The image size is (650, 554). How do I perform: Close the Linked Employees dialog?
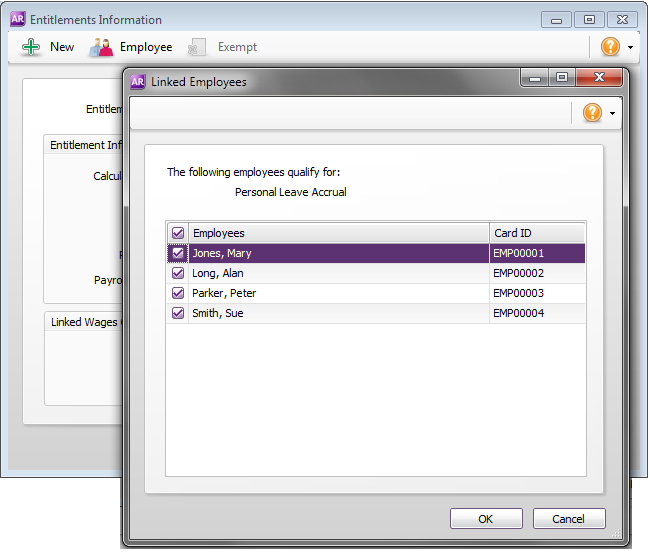(600, 78)
